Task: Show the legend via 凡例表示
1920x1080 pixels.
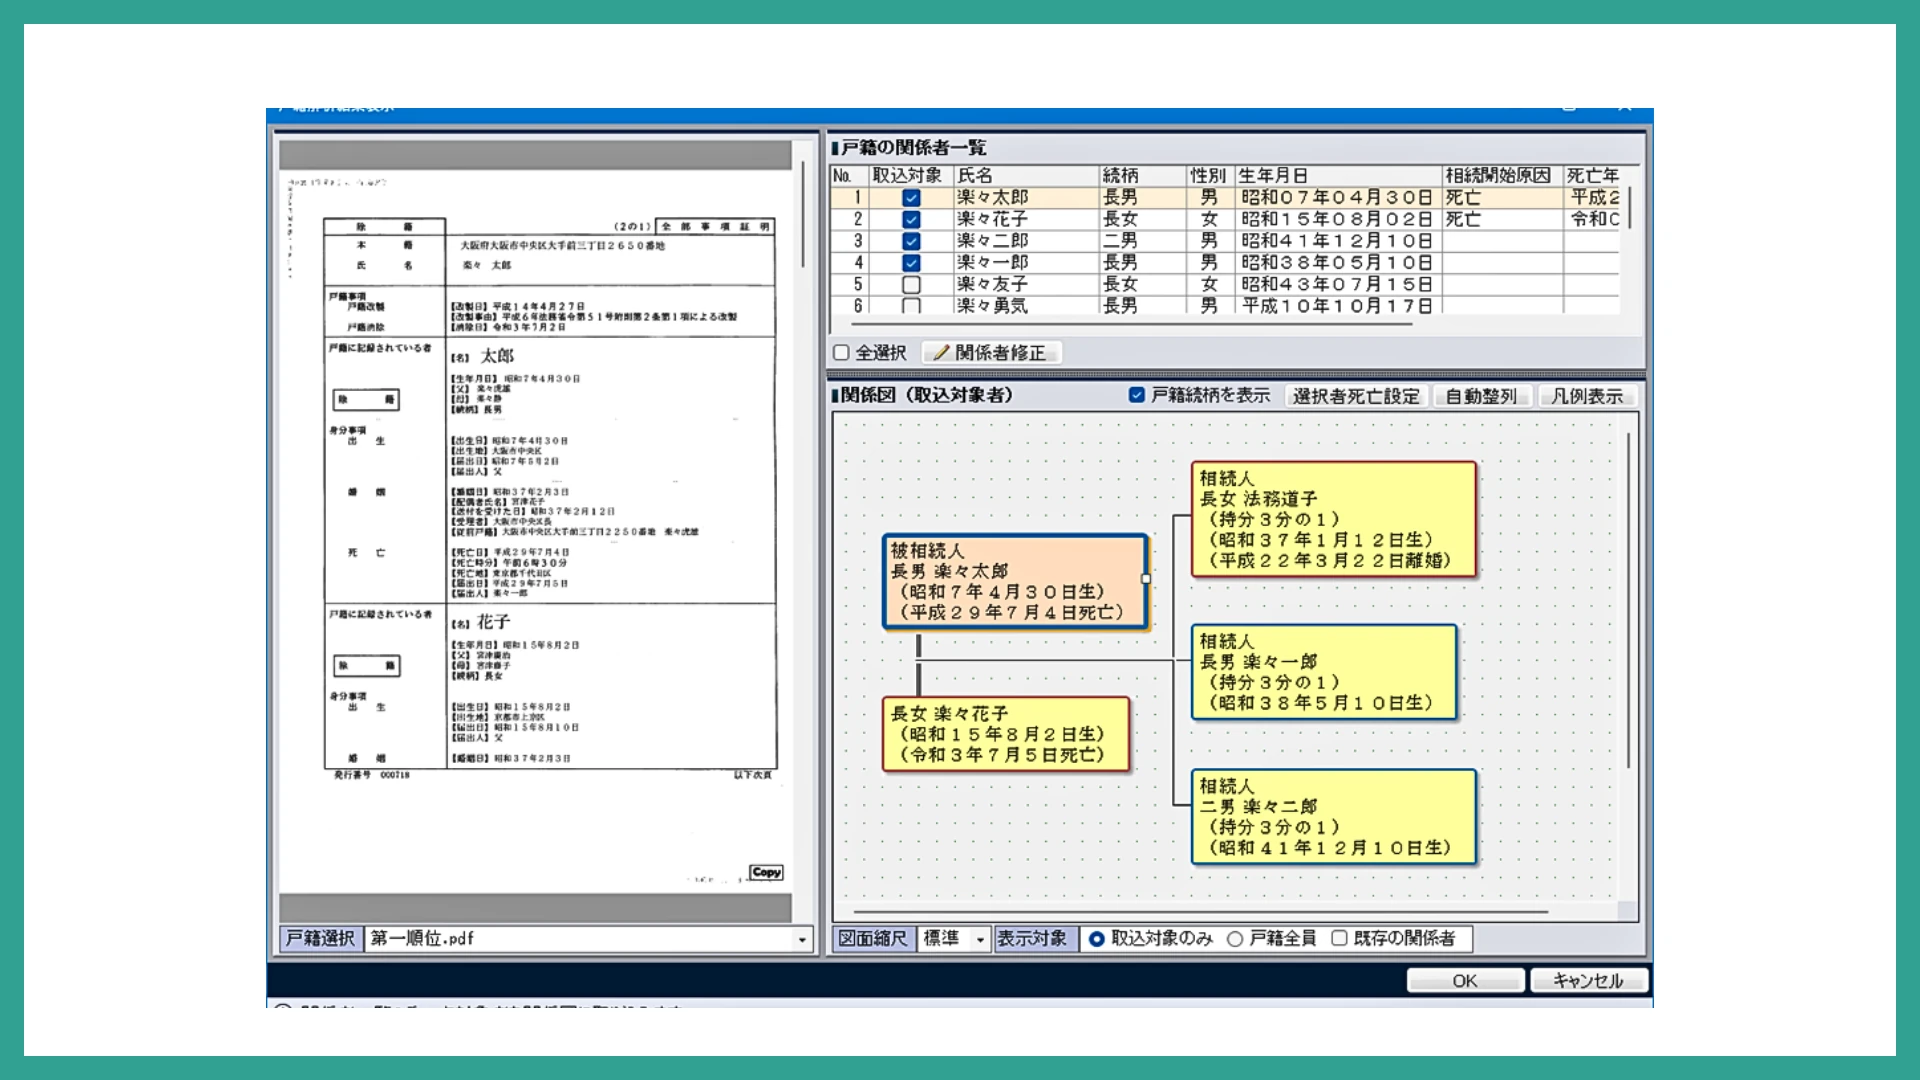Action: click(x=1587, y=396)
